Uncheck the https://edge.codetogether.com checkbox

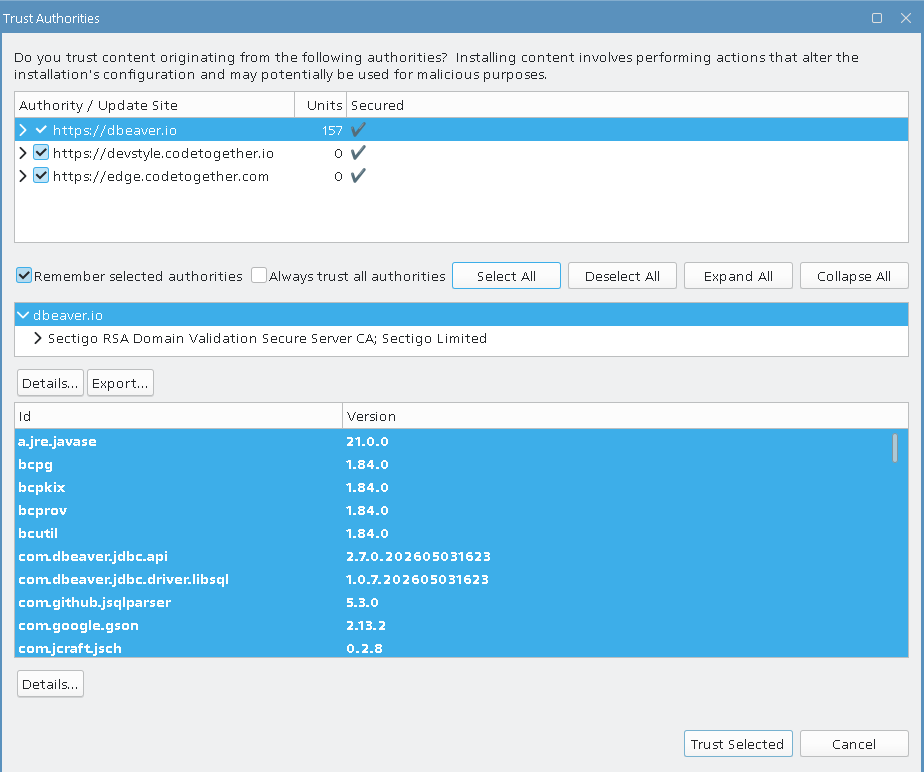point(41,176)
